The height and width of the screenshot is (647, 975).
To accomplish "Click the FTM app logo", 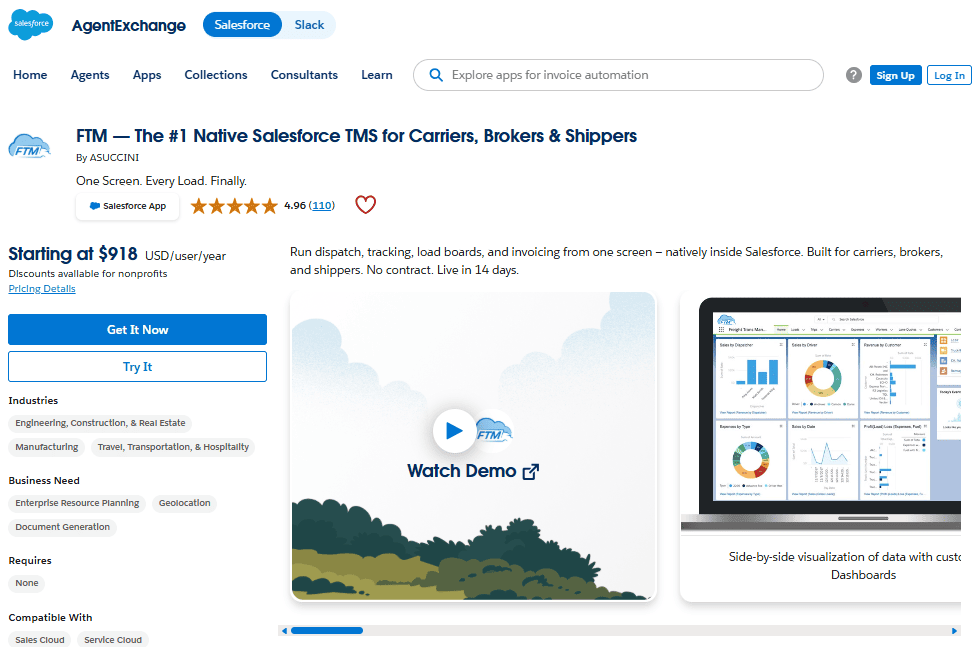I will click(x=29, y=147).
